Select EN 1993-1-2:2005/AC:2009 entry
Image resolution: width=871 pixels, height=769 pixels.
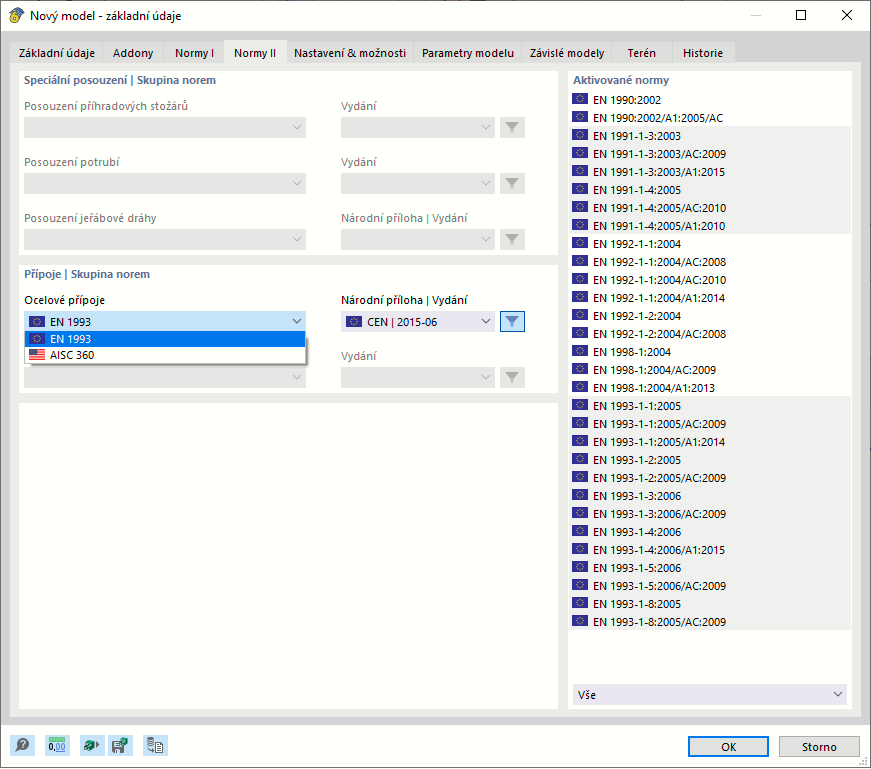[x=710, y=477]
